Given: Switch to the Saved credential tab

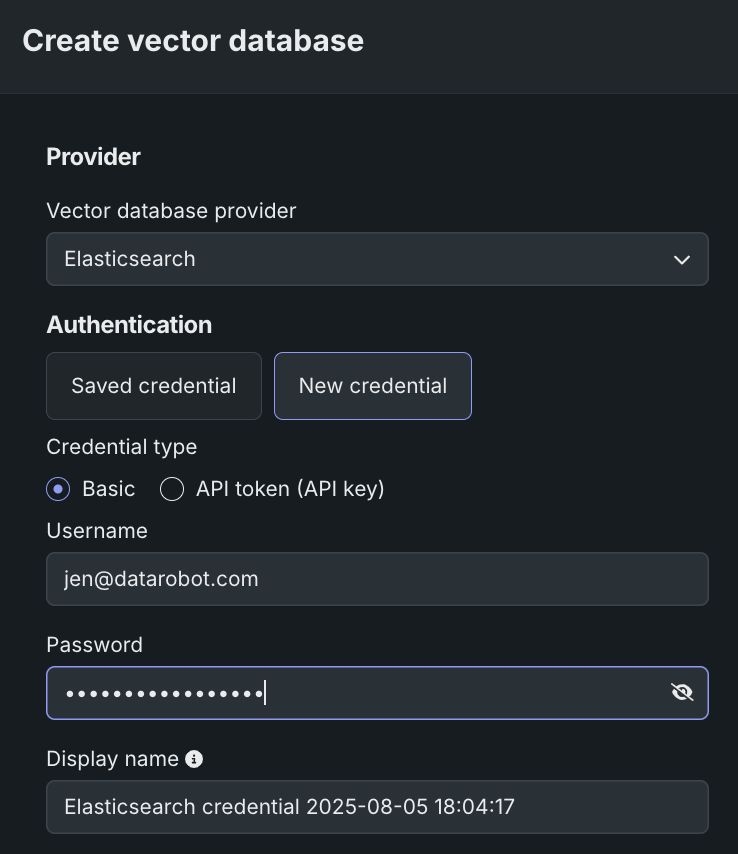Looking at the screenshot, I should coord(154,386).
